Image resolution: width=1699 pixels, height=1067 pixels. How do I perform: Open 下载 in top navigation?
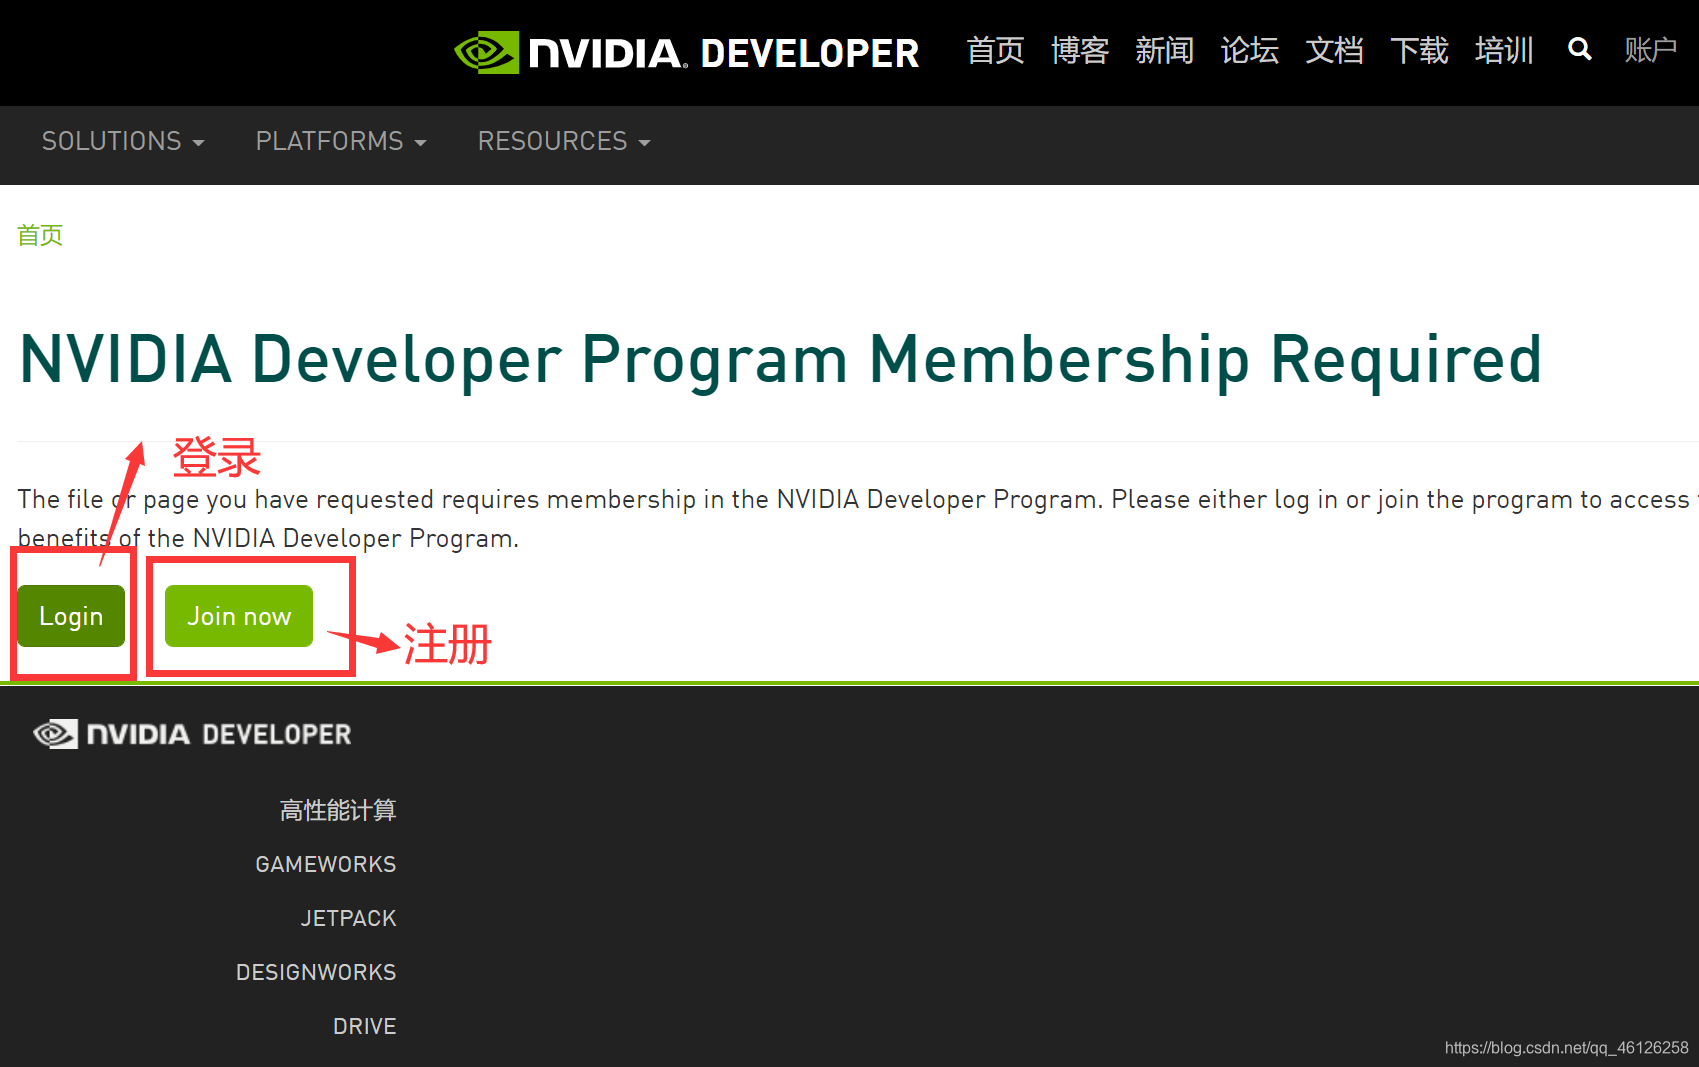click(x=1419, y=50)
